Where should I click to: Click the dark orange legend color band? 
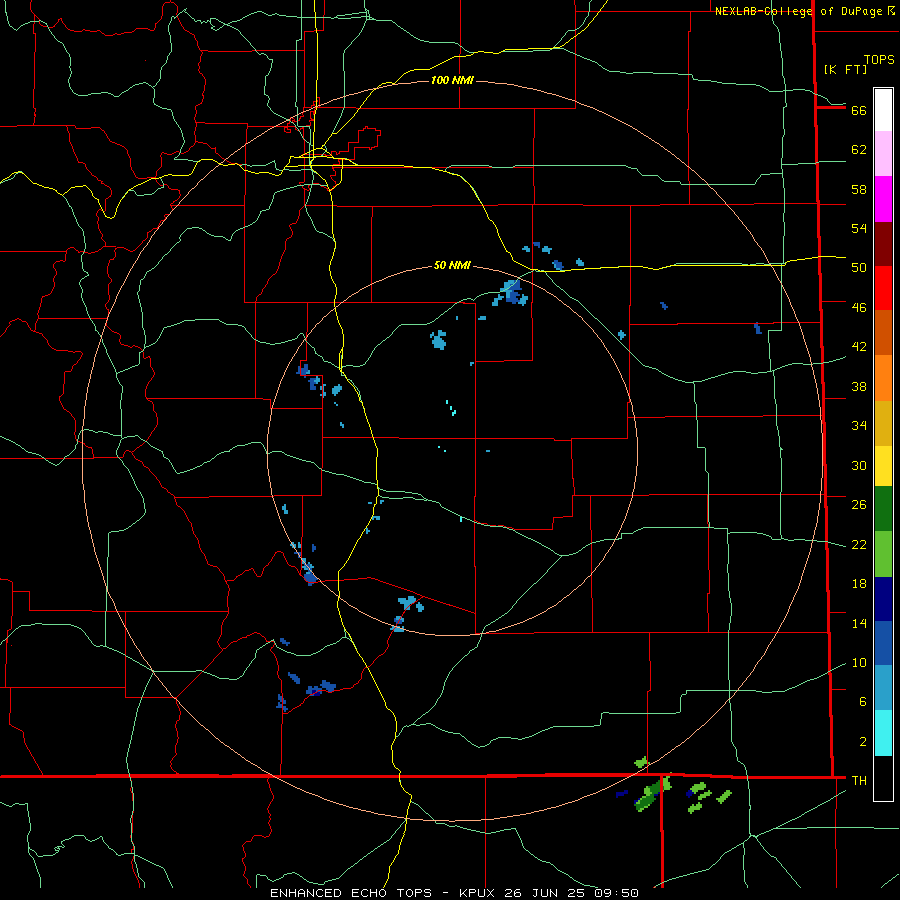883,332
